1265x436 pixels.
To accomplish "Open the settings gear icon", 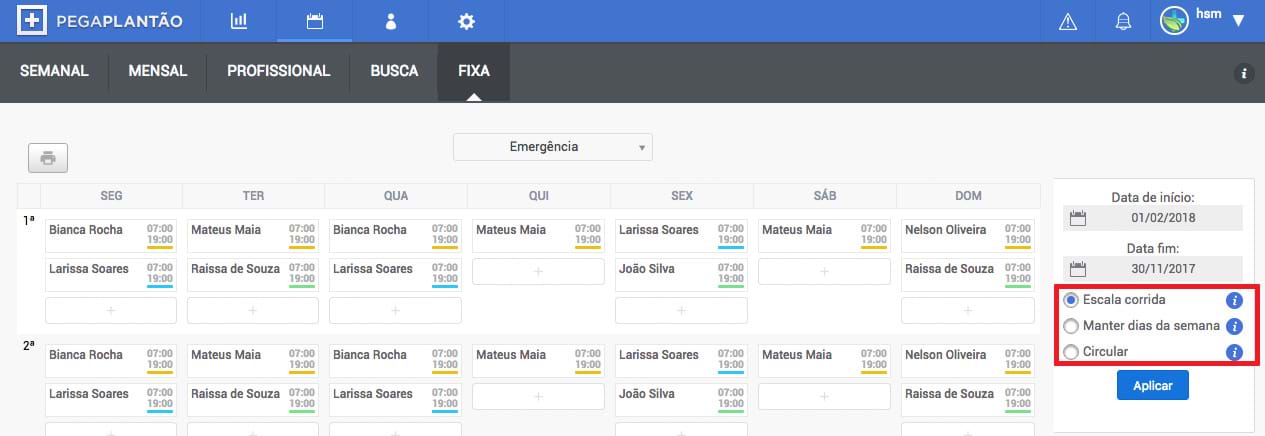I will point(466,21).
